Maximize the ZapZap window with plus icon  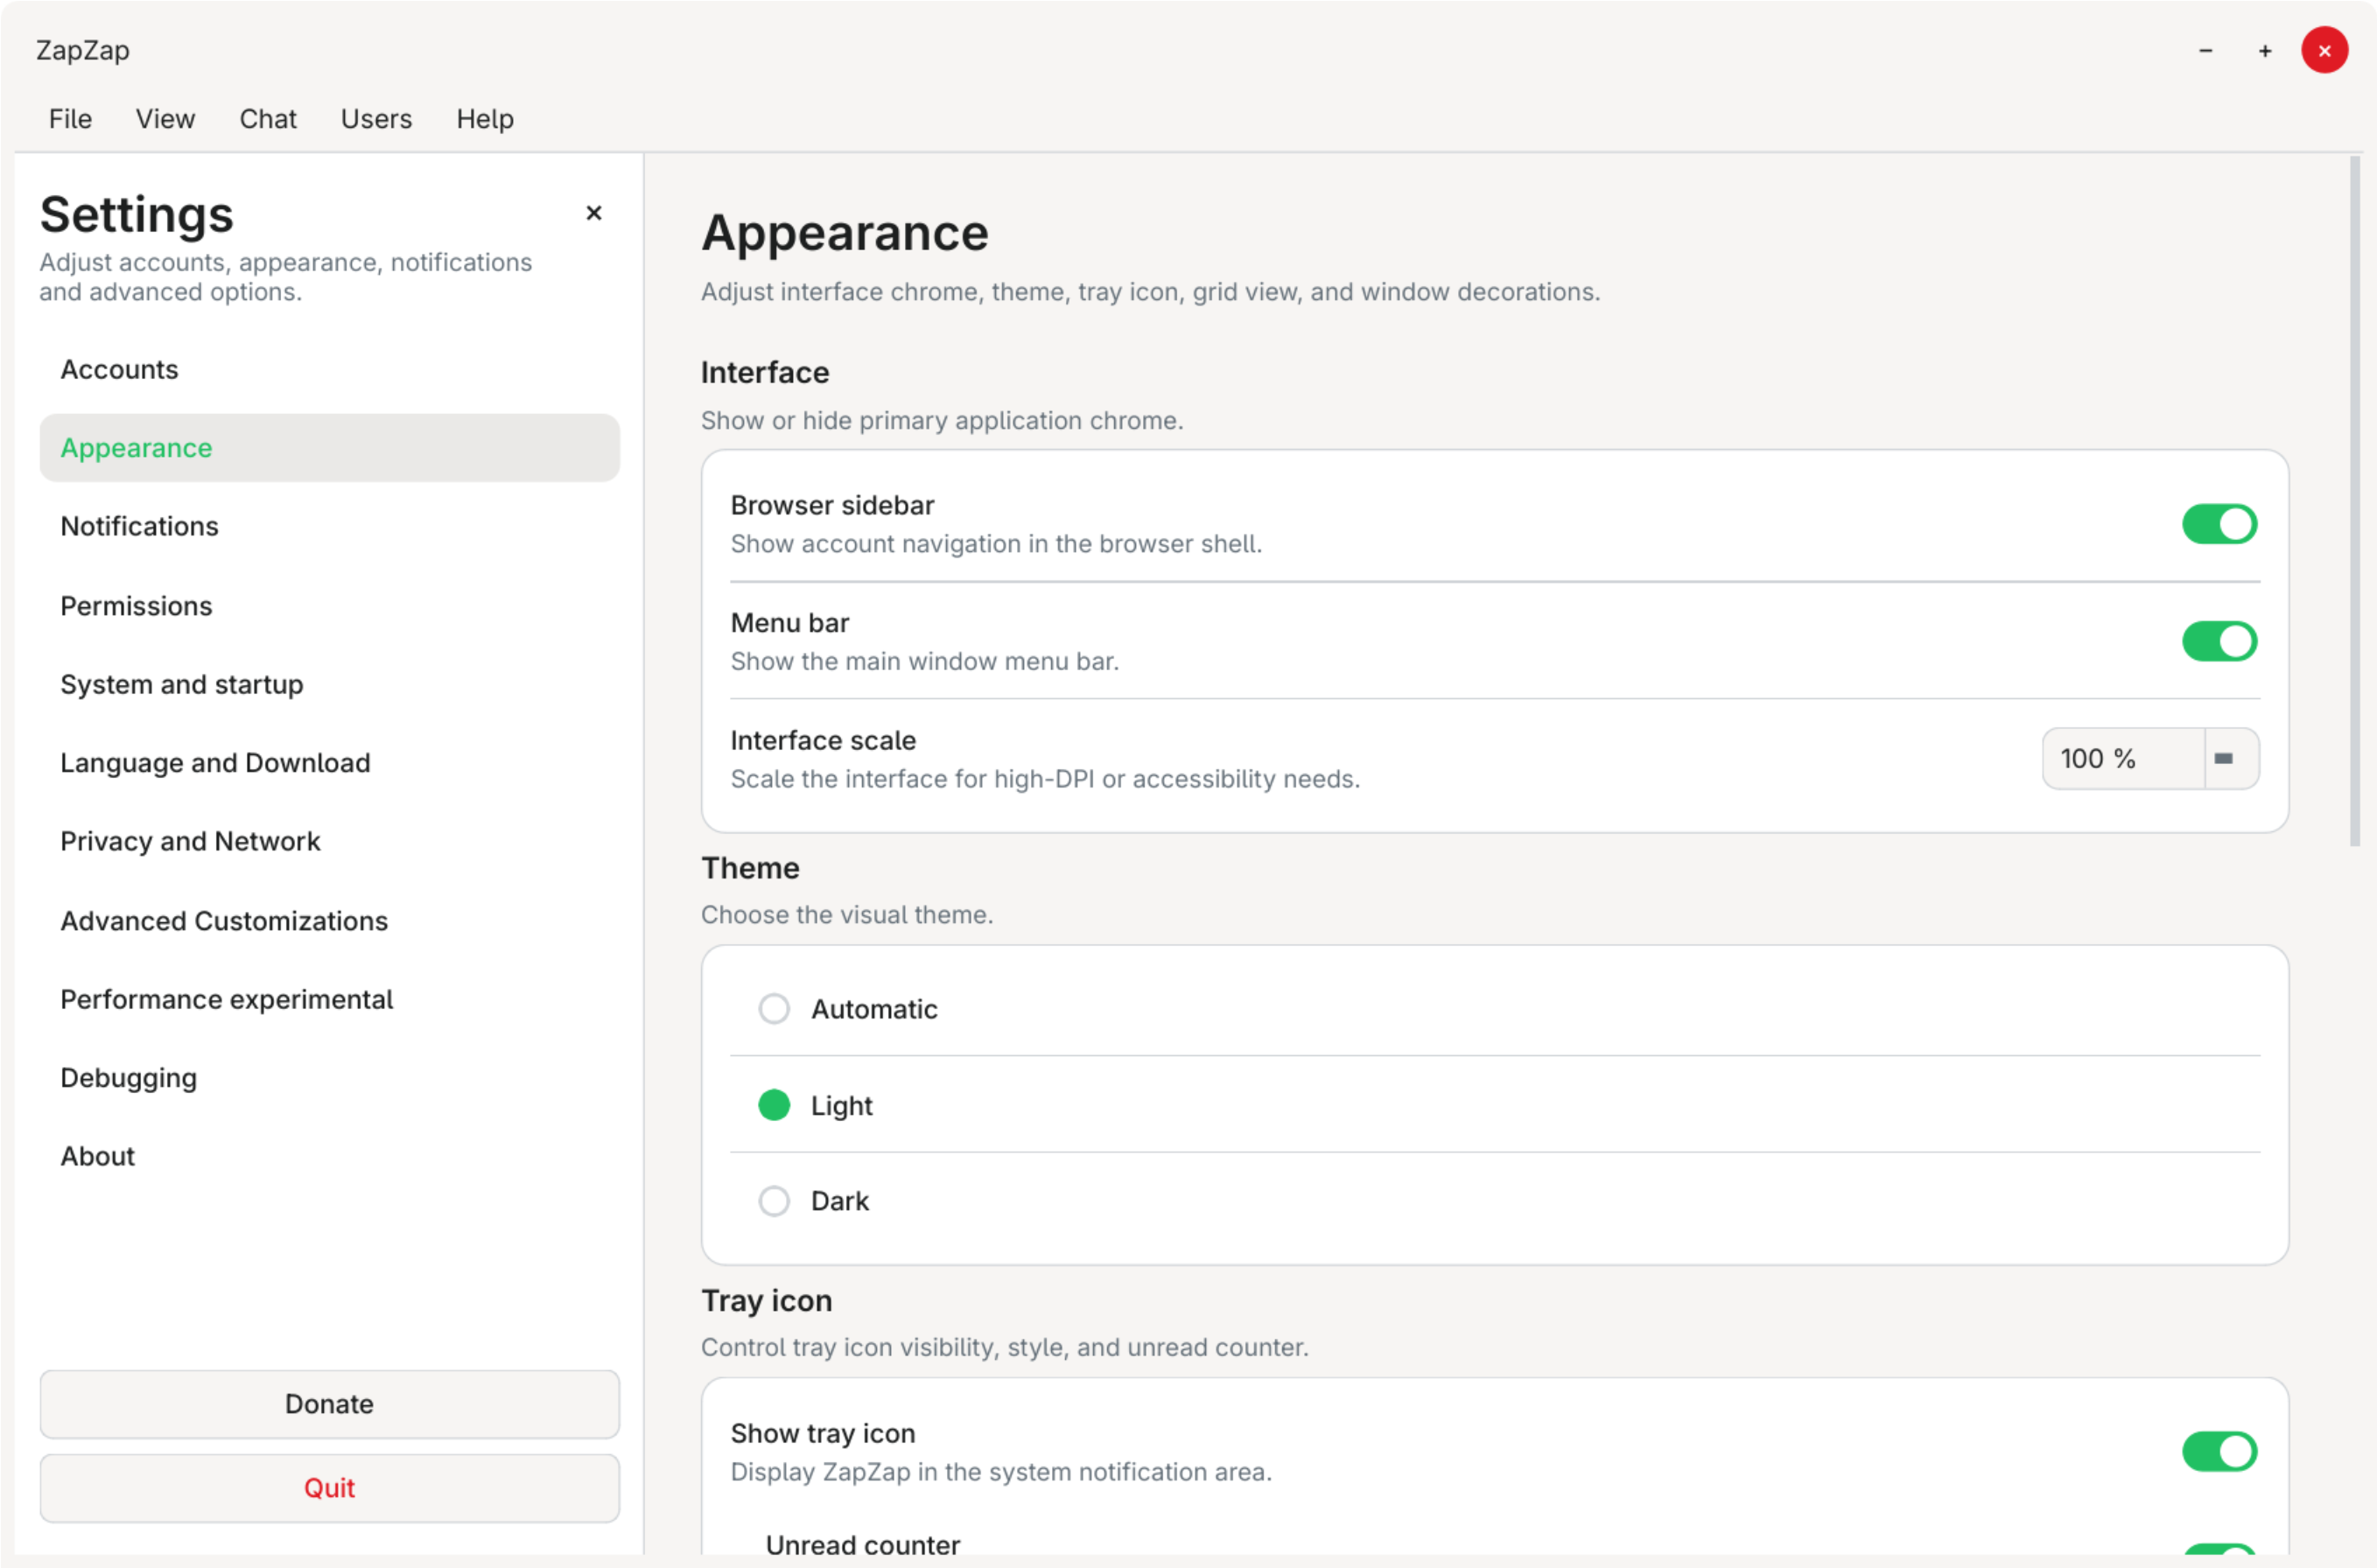(2264, 50)
